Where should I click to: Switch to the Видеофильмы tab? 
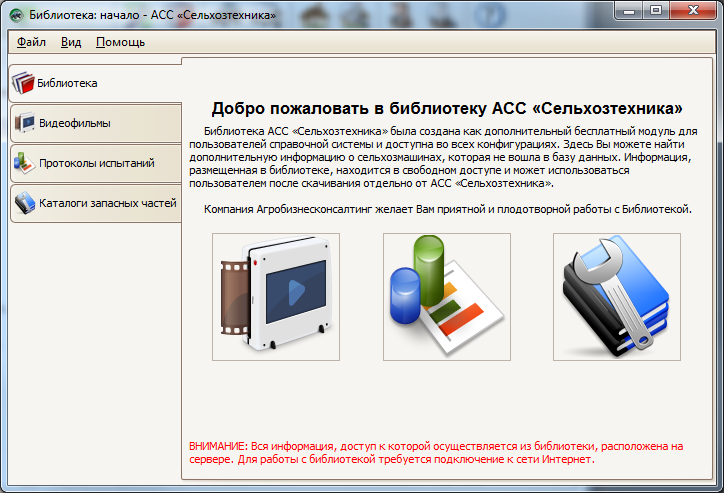pyautogui.click(x=96, y=123)
